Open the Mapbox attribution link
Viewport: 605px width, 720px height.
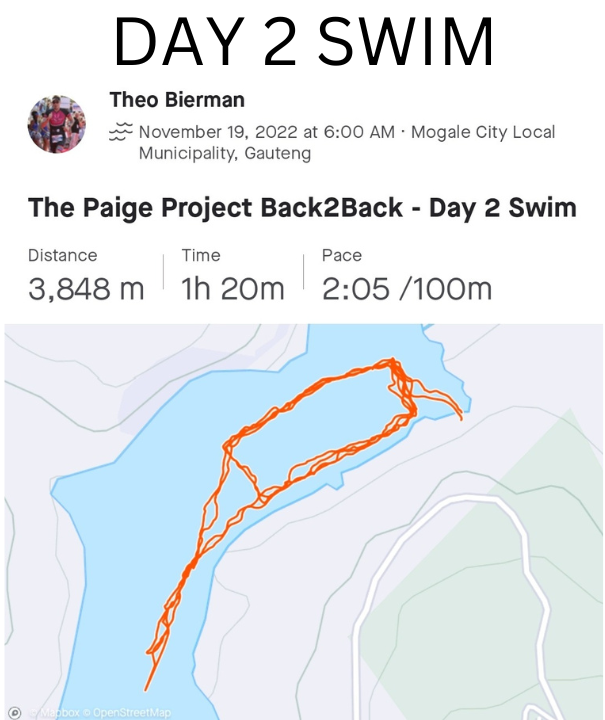[53, 713]
